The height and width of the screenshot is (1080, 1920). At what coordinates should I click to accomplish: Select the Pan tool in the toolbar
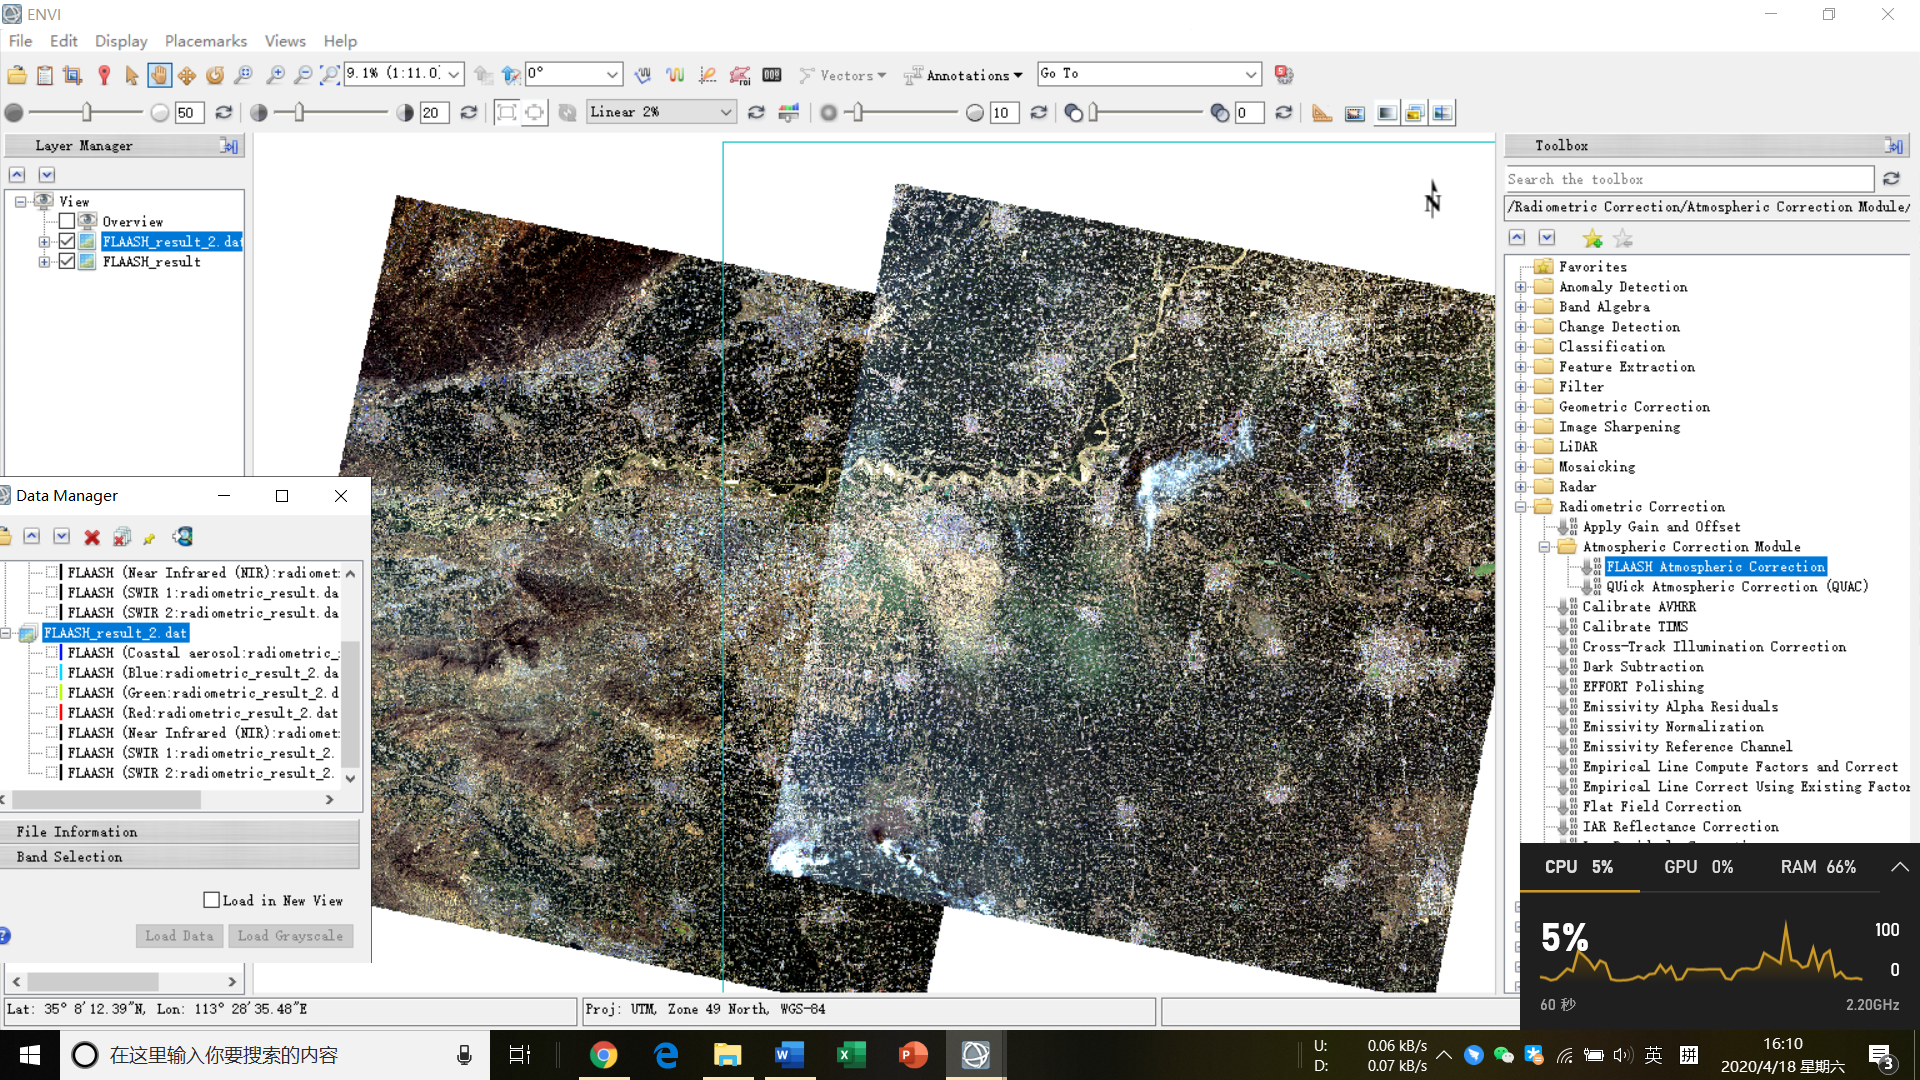point(162,75)
